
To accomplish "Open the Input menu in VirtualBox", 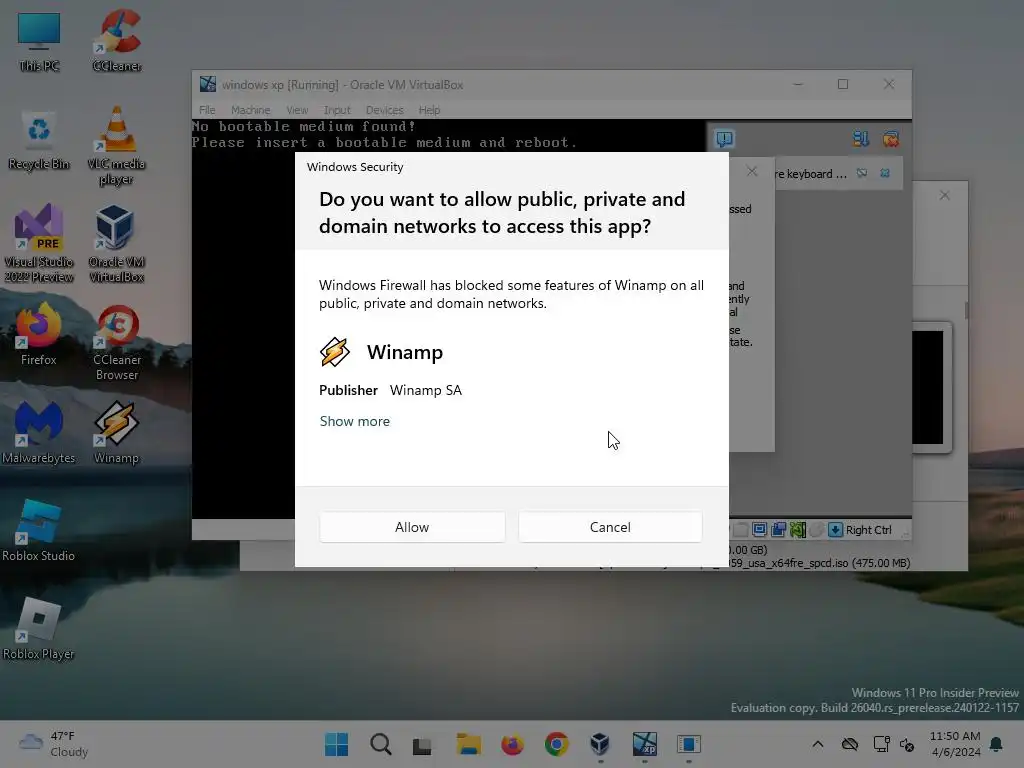I will click(x=337, y=110).
